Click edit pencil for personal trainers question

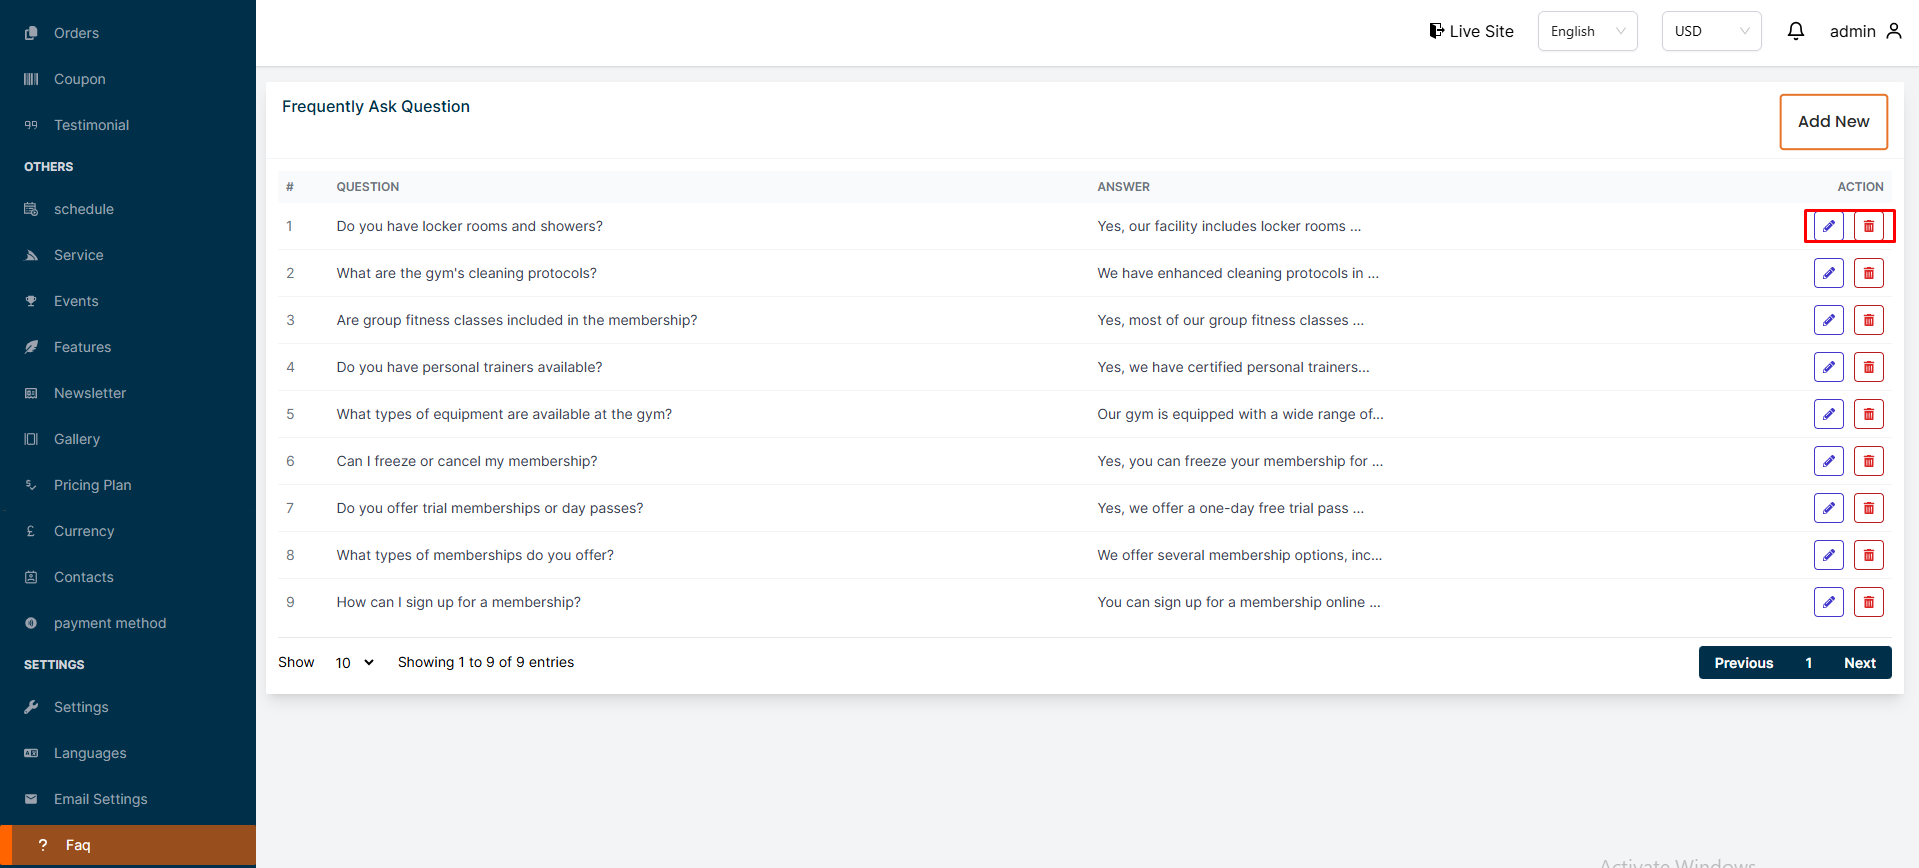point(1828,367)
